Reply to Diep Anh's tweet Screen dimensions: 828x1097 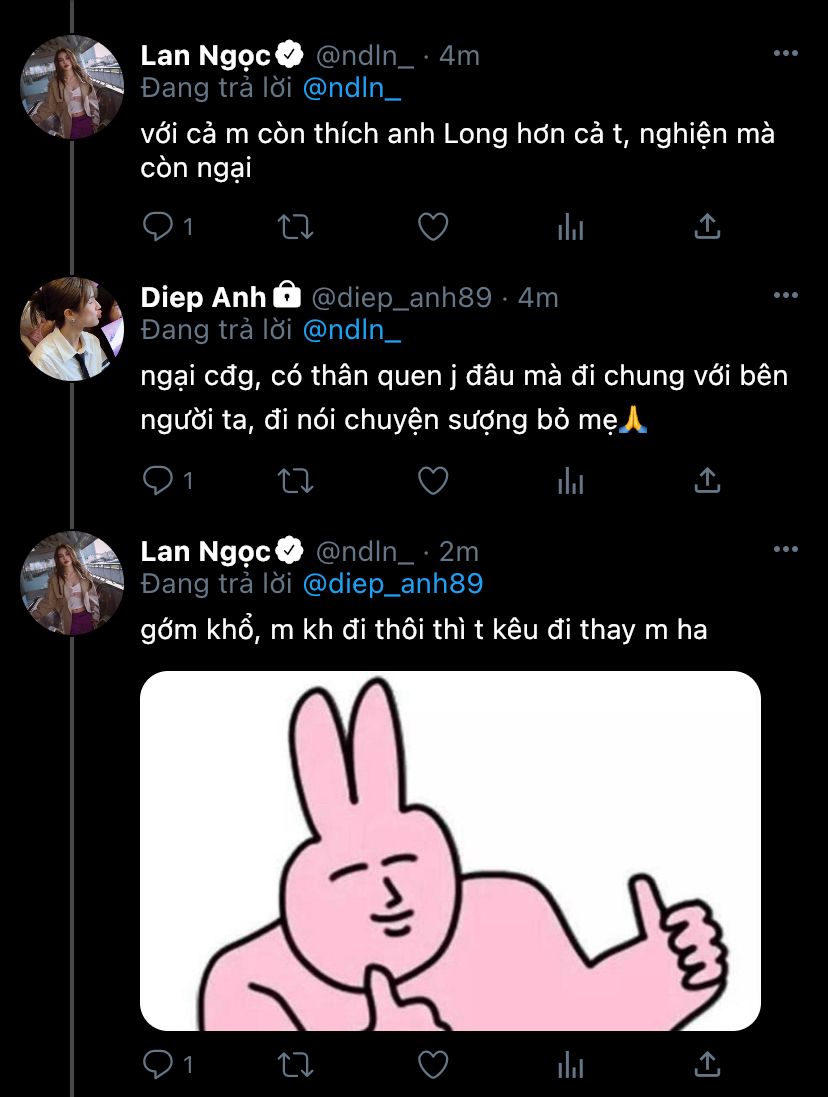(x=158, y=481)
